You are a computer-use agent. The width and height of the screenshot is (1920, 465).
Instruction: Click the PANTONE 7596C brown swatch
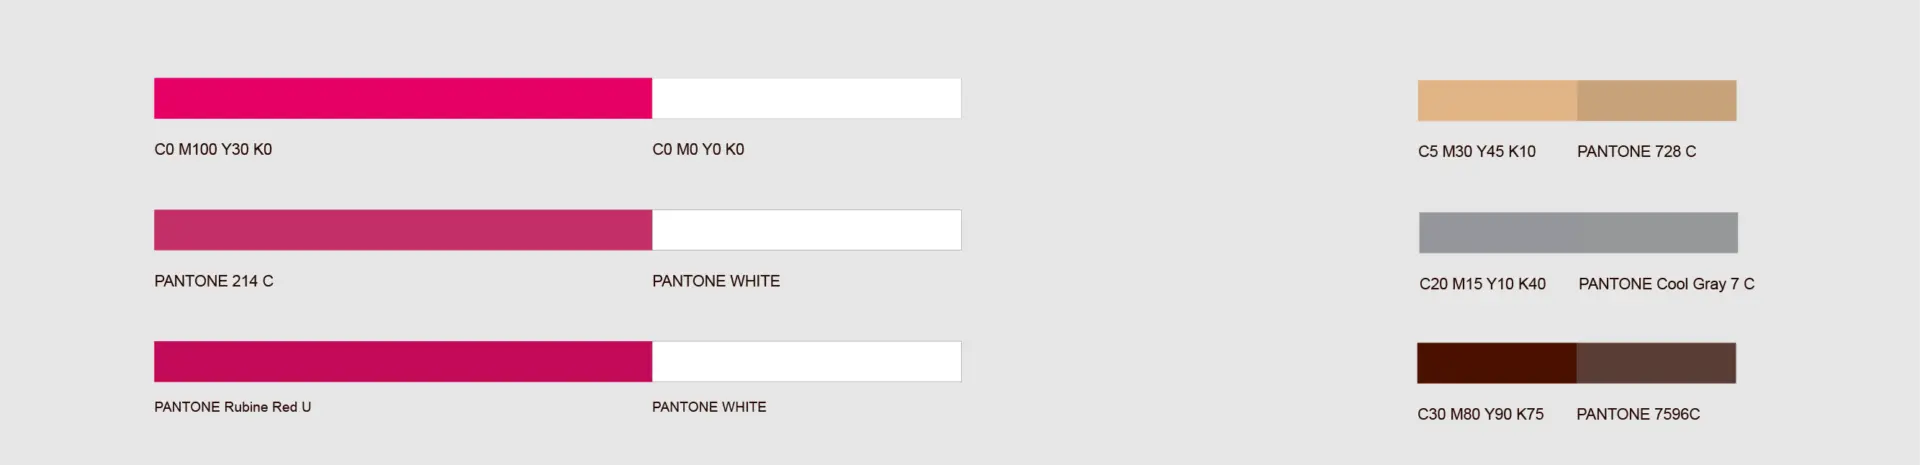click(x=1656, y=363)
